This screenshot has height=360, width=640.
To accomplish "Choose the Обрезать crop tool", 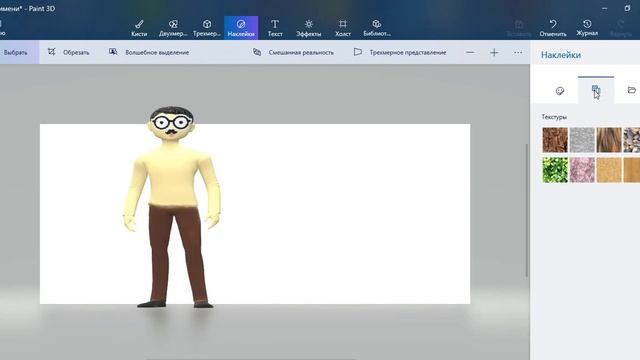I will coord(68,52).
